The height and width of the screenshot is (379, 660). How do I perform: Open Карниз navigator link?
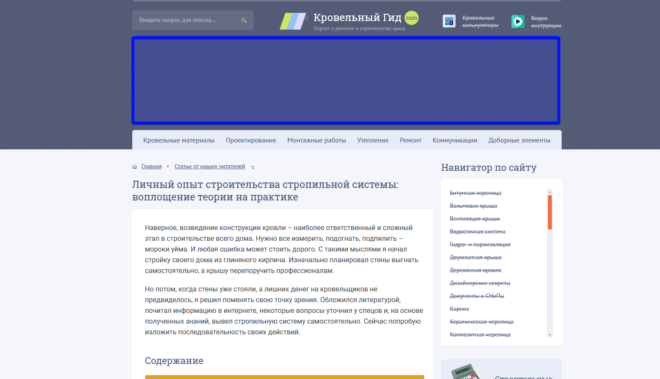click(x=459, y=309)
